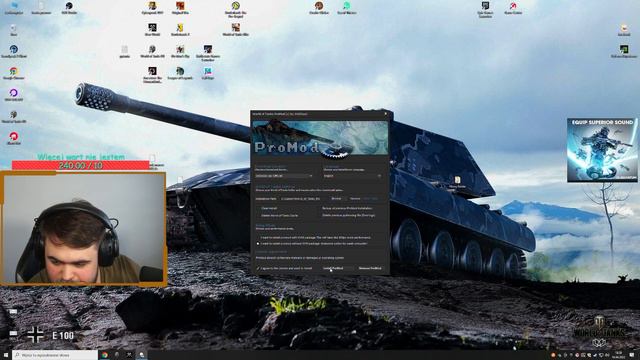Open the World of Tanks Blitz desktop icon
Screen dimensions: 640x360
click(x=236, y=29)
